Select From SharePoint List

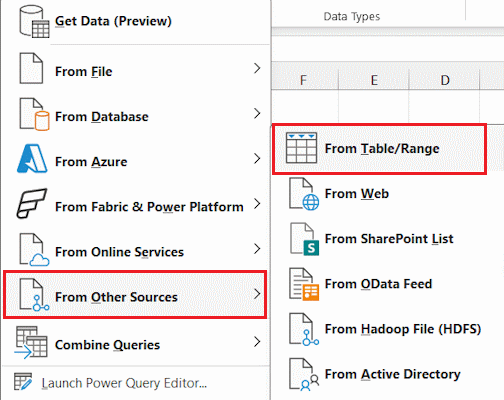(387, 239)
